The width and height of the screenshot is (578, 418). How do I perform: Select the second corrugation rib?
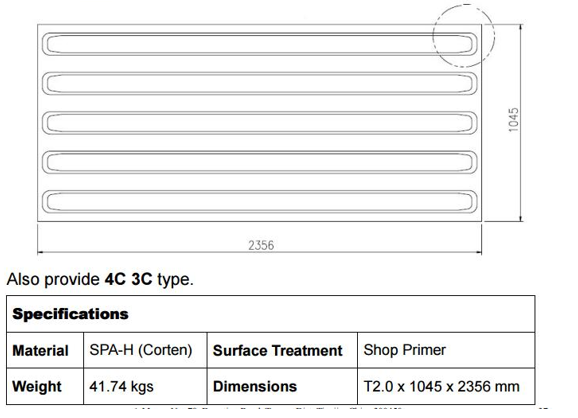(x=260, y=83)
